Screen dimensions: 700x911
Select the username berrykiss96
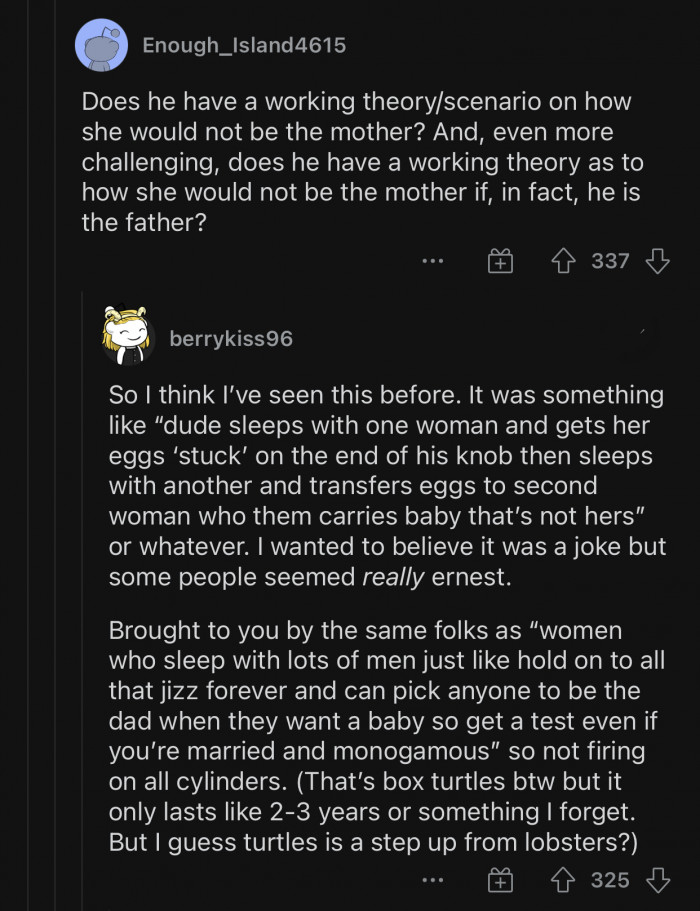click(x=232, y=338)
